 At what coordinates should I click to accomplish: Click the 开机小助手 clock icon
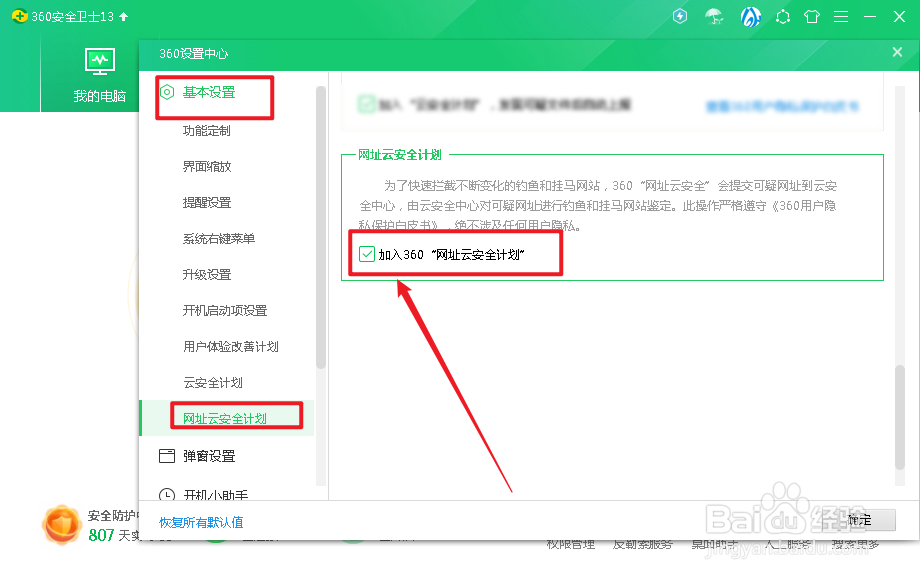pos(167,494)
